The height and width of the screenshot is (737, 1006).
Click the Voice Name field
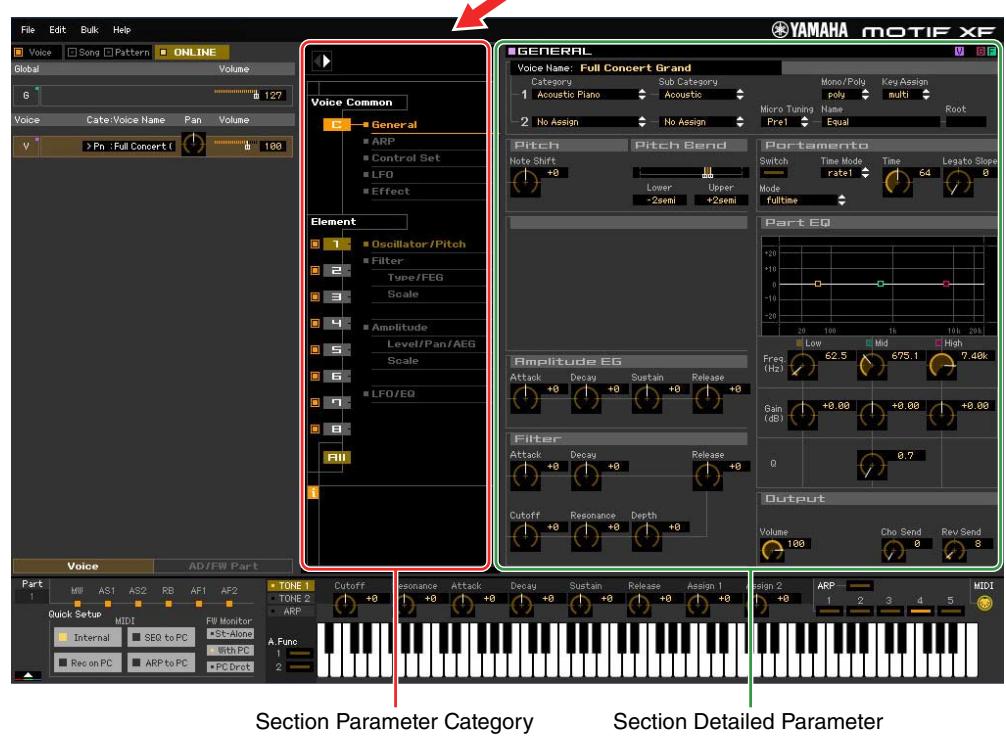click(645, 67)
